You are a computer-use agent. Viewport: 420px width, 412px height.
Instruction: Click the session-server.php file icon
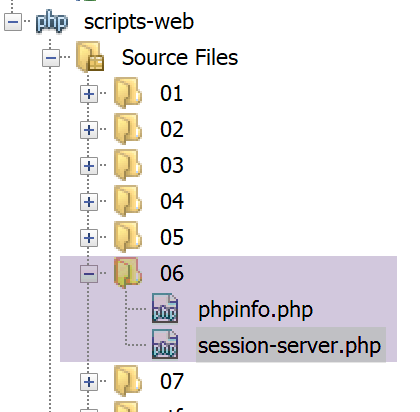[165, 344]
